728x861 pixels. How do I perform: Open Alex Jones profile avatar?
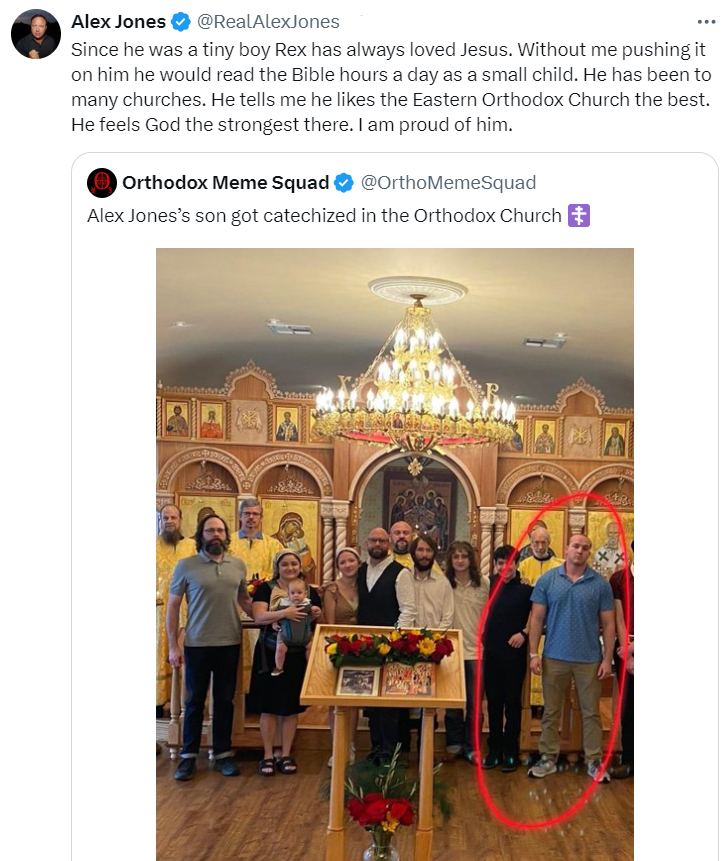pos(36,33)
